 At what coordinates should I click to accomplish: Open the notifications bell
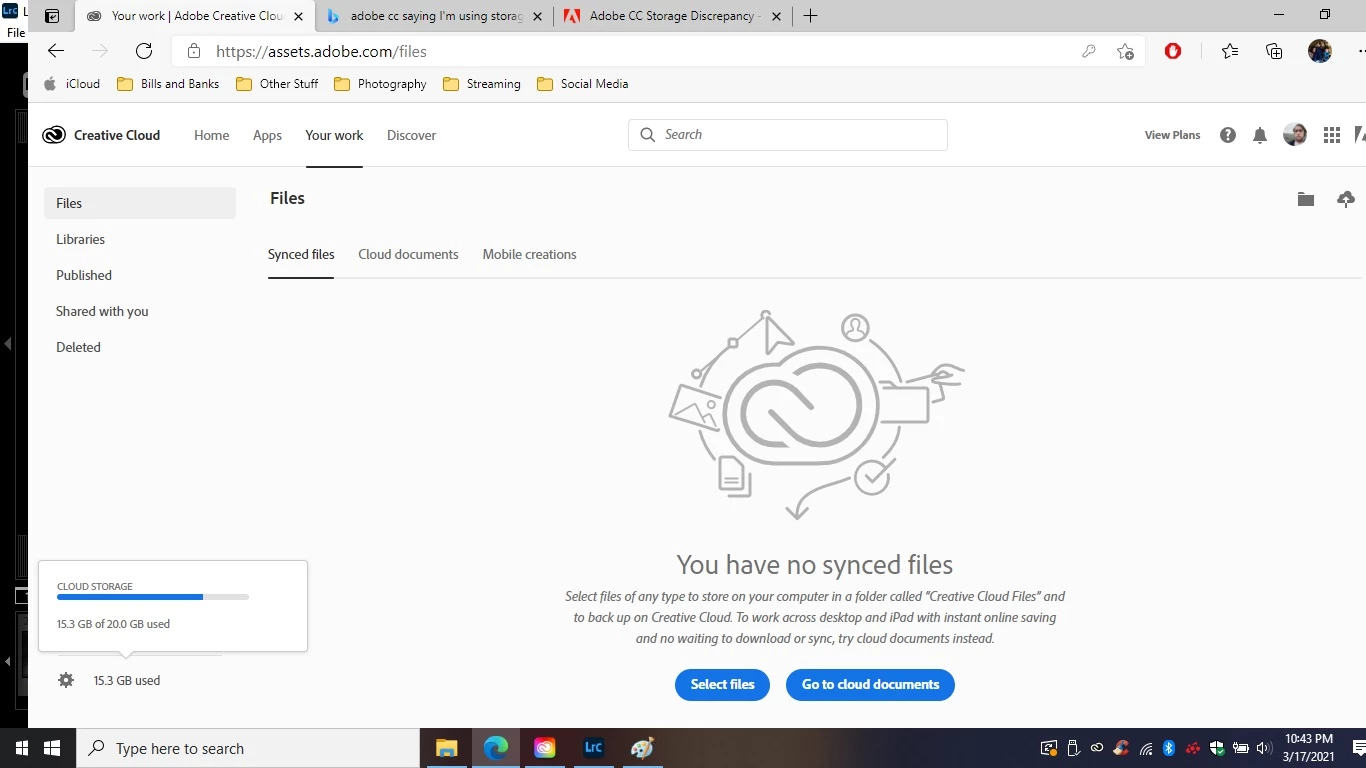click(1260, 135)
